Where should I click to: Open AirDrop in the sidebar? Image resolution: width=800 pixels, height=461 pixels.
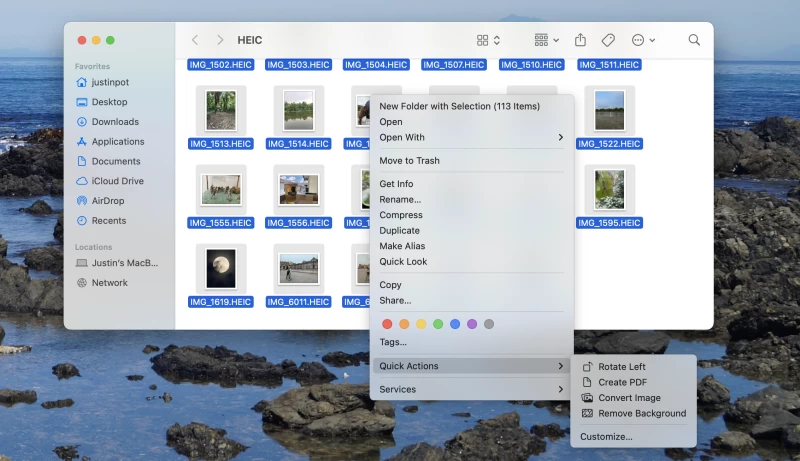click(x=108, y=201)
